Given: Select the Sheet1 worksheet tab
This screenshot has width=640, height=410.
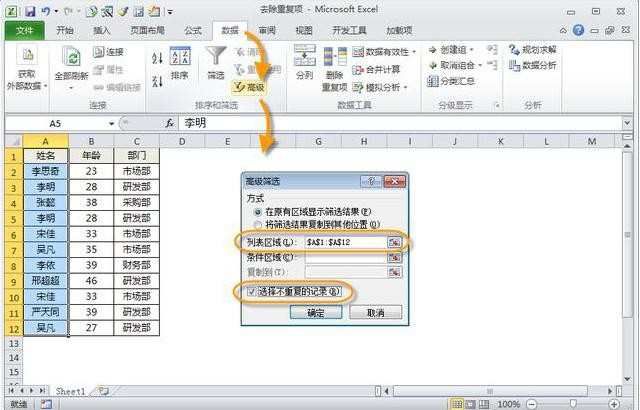Looking at the screenshot, I should click(x=71, y=391).
